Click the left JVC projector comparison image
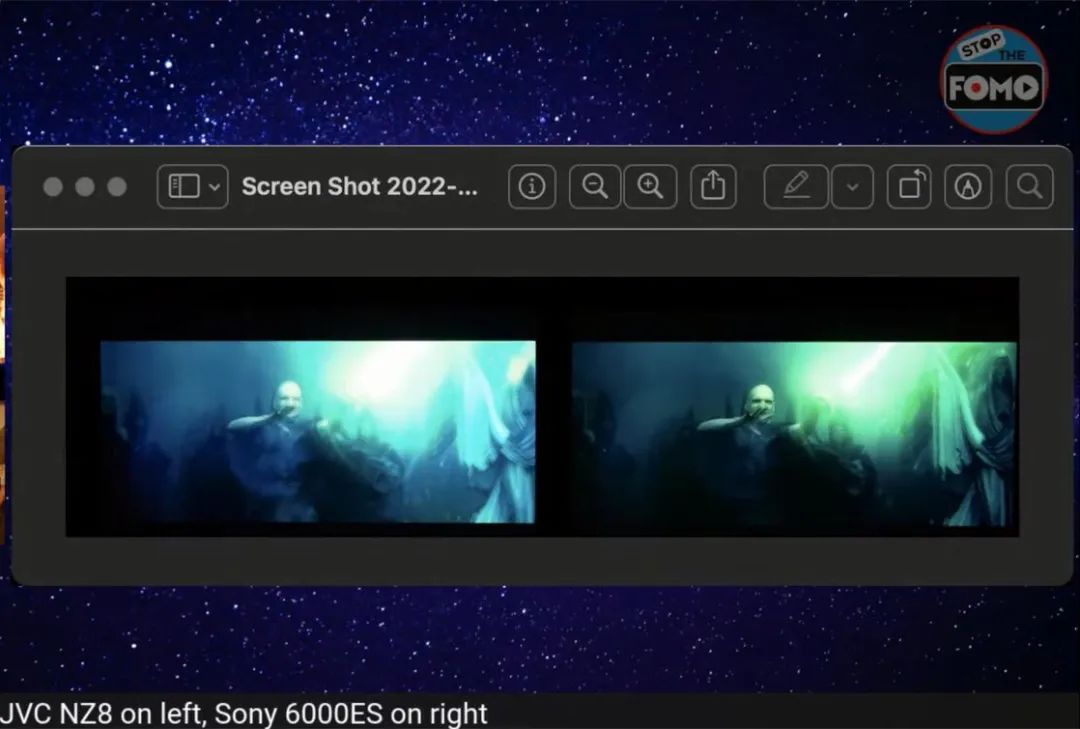Viewport: 1080px width, 729px height. pos(318,431)
